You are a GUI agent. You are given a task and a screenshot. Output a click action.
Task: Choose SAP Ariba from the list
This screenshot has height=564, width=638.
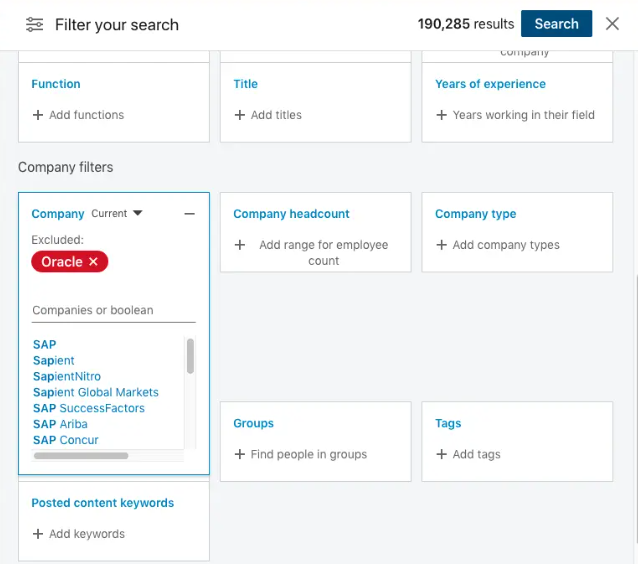tap(60, 424)
